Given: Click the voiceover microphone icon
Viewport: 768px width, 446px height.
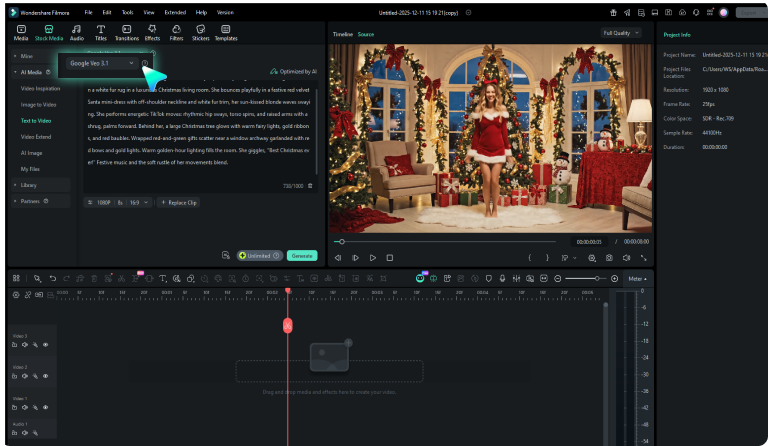Looking at the screenshot, I should click(x=502, y=279).
